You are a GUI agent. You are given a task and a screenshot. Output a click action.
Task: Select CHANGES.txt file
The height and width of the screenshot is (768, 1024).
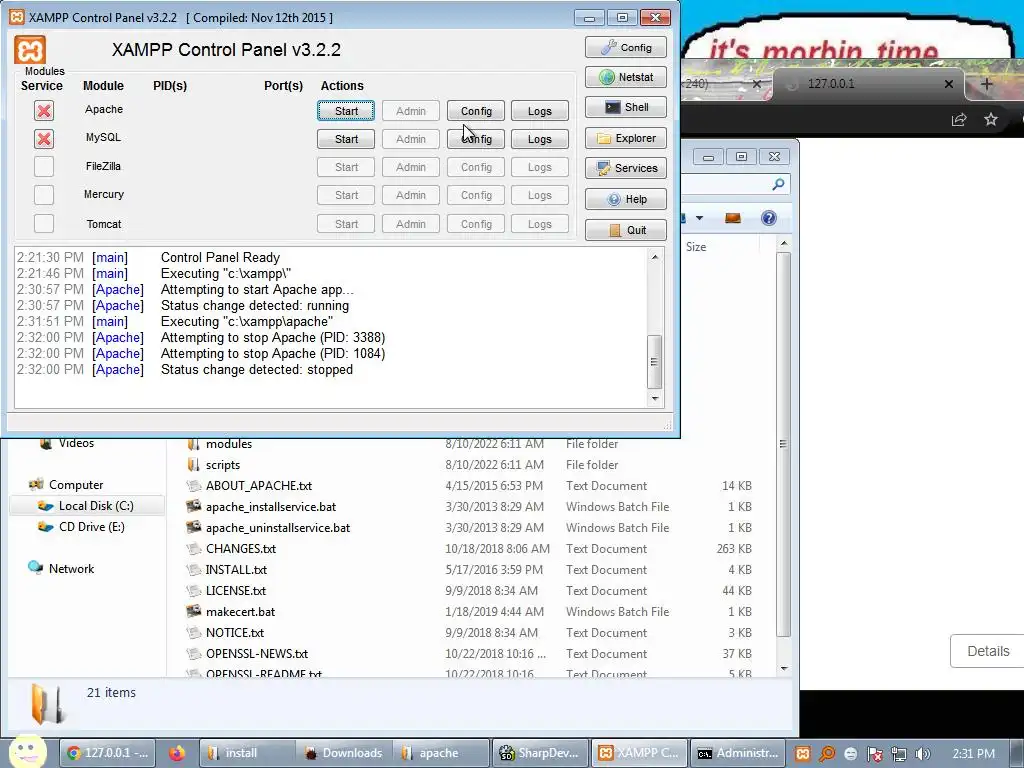(240, 549)
